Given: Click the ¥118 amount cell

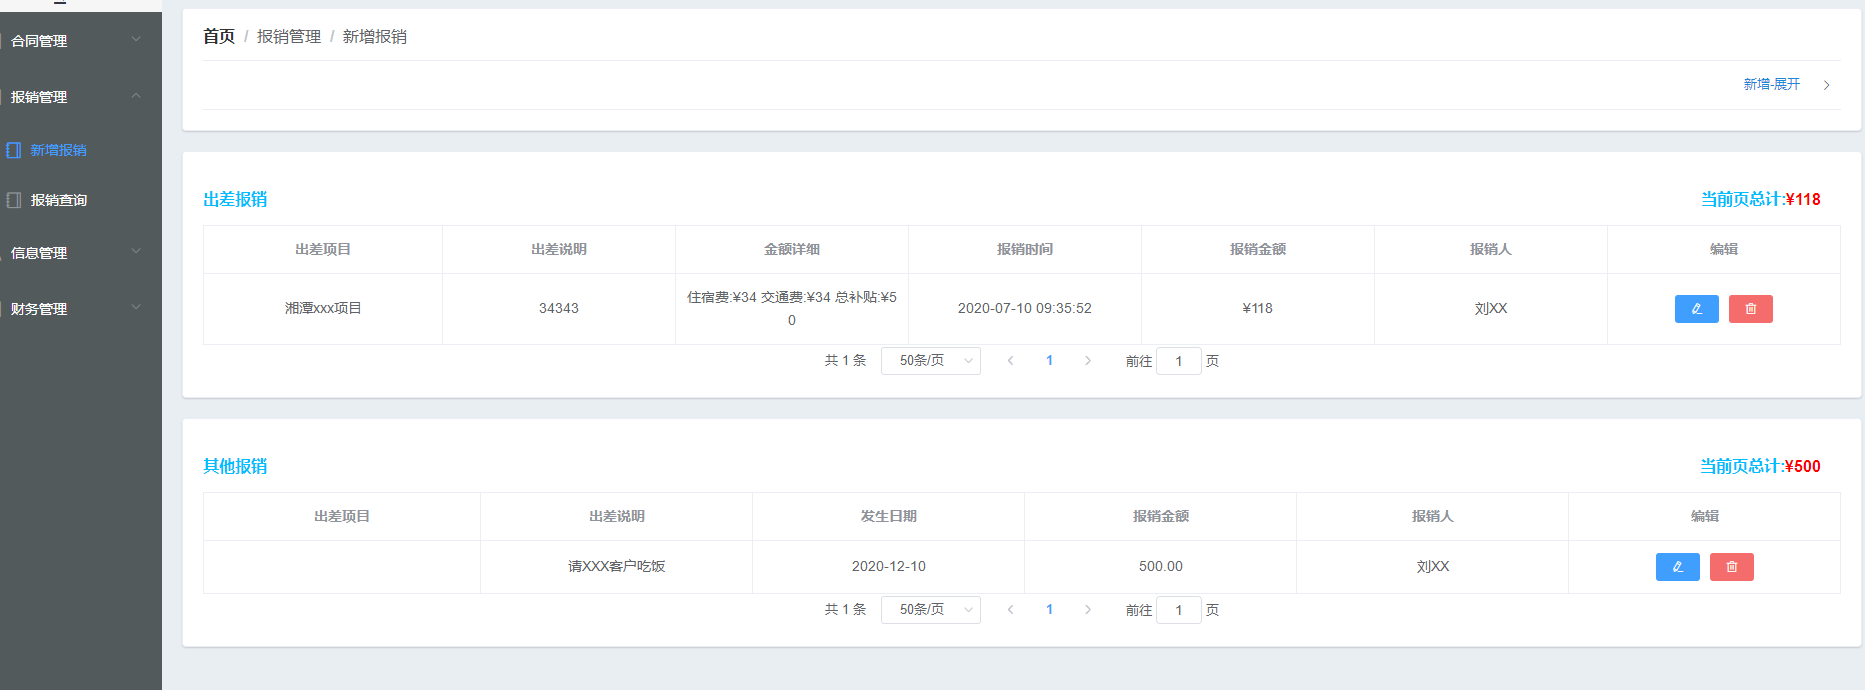Looking at the screenshot, I should click(1258, 309).
